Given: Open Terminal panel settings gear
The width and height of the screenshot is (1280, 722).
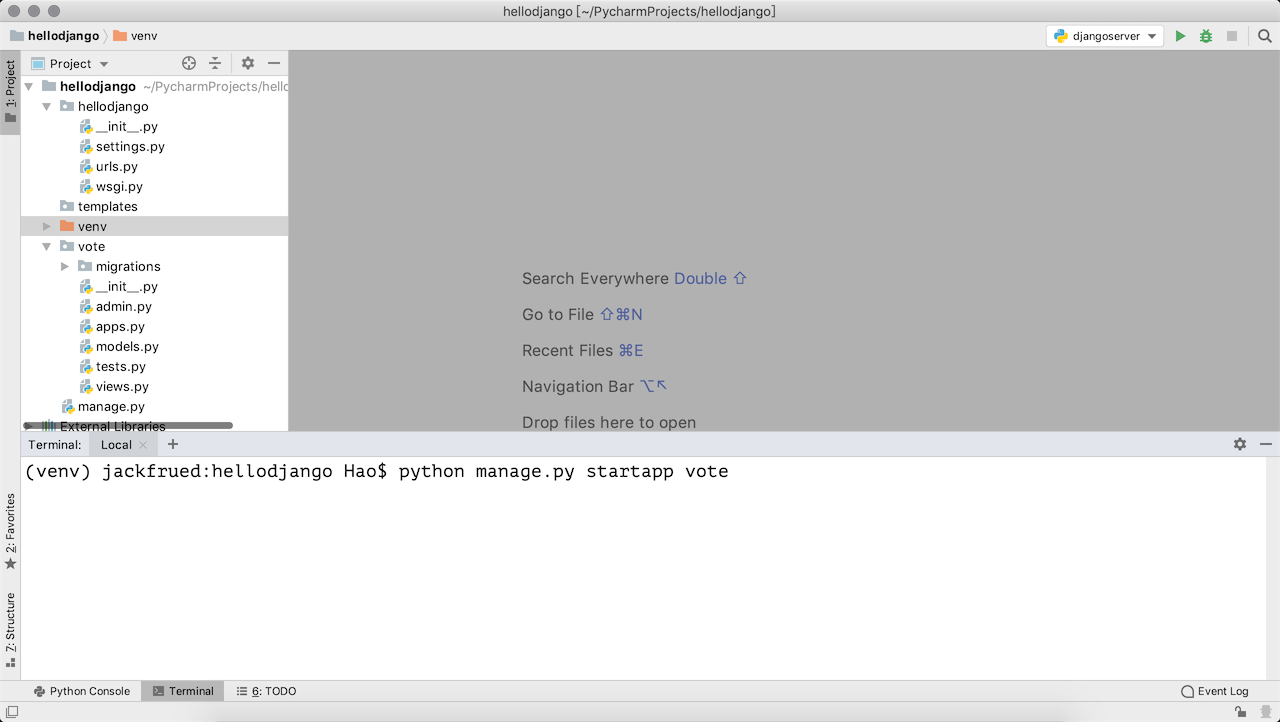Looking at the screenshot, I should click(1240, 444).
